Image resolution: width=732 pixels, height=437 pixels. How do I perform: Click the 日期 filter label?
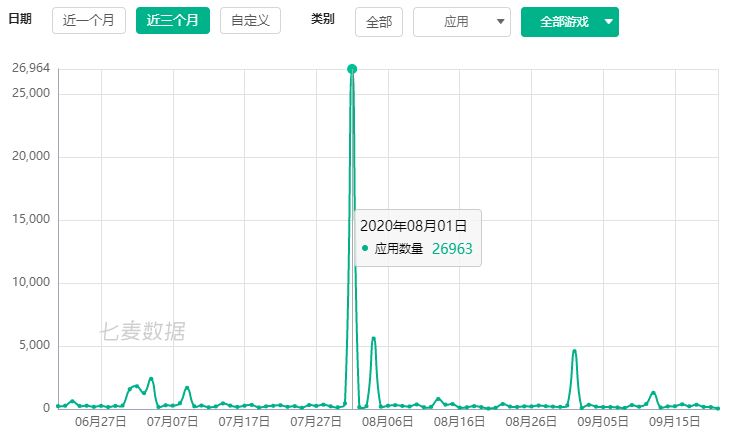[x=20, y=19]
